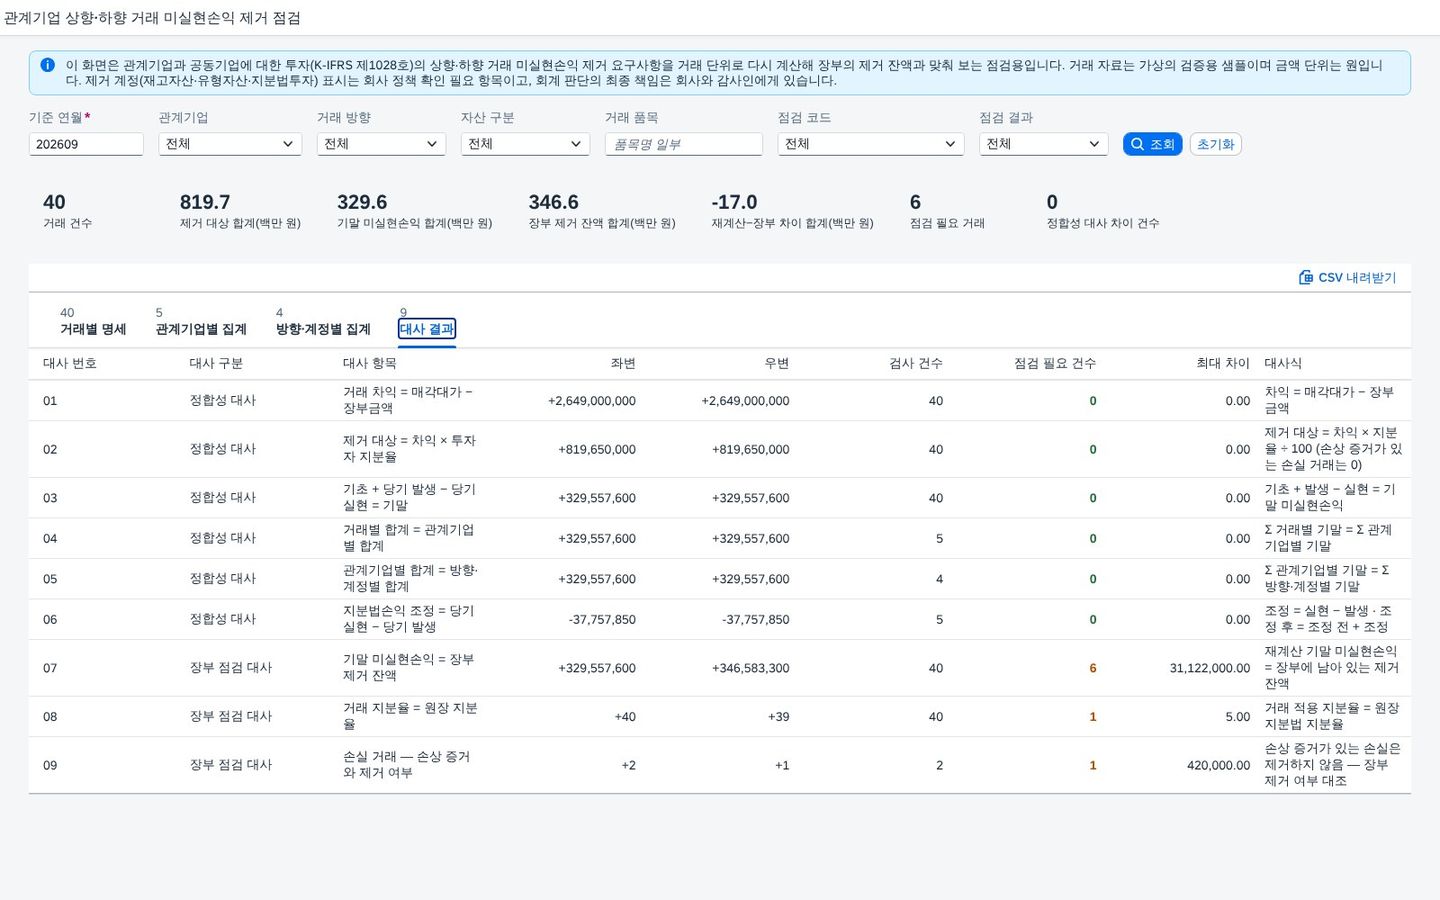Viewport: 1440px width, 900px height.
Task: Click the 대사식 column header
Action: (x=1283, y=363)
